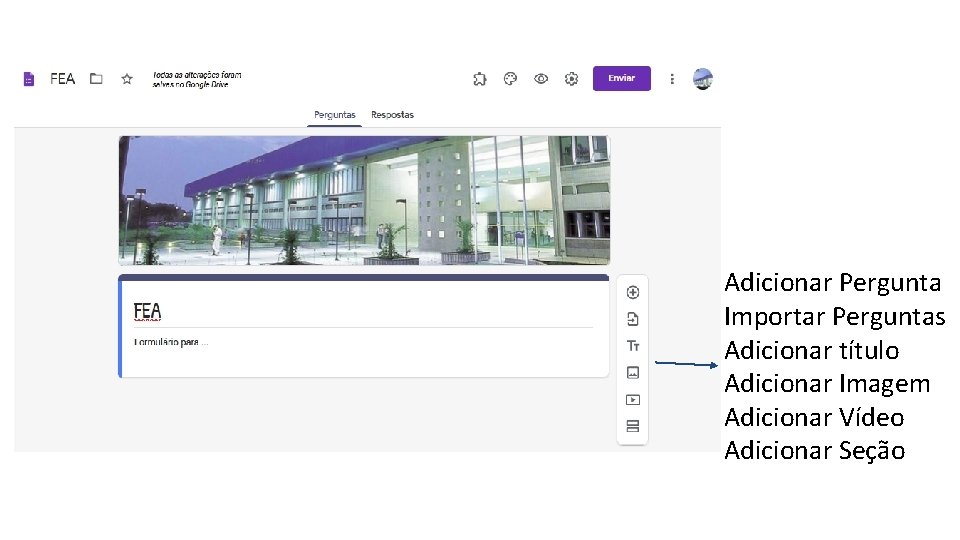The image size is (960, 540).
Task: Open the theme palette customizer
Action: [510, 78]
